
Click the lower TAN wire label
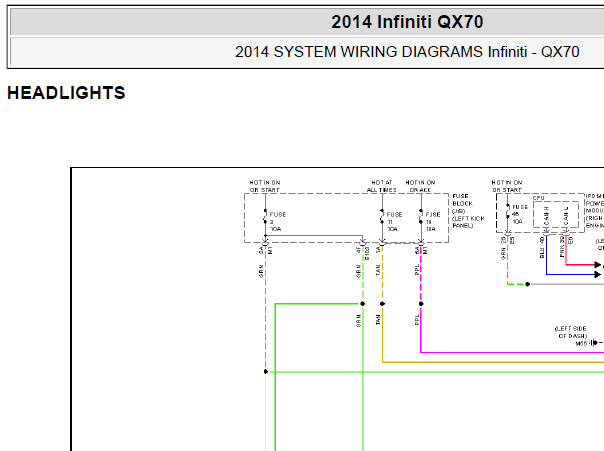pos(378,320)
